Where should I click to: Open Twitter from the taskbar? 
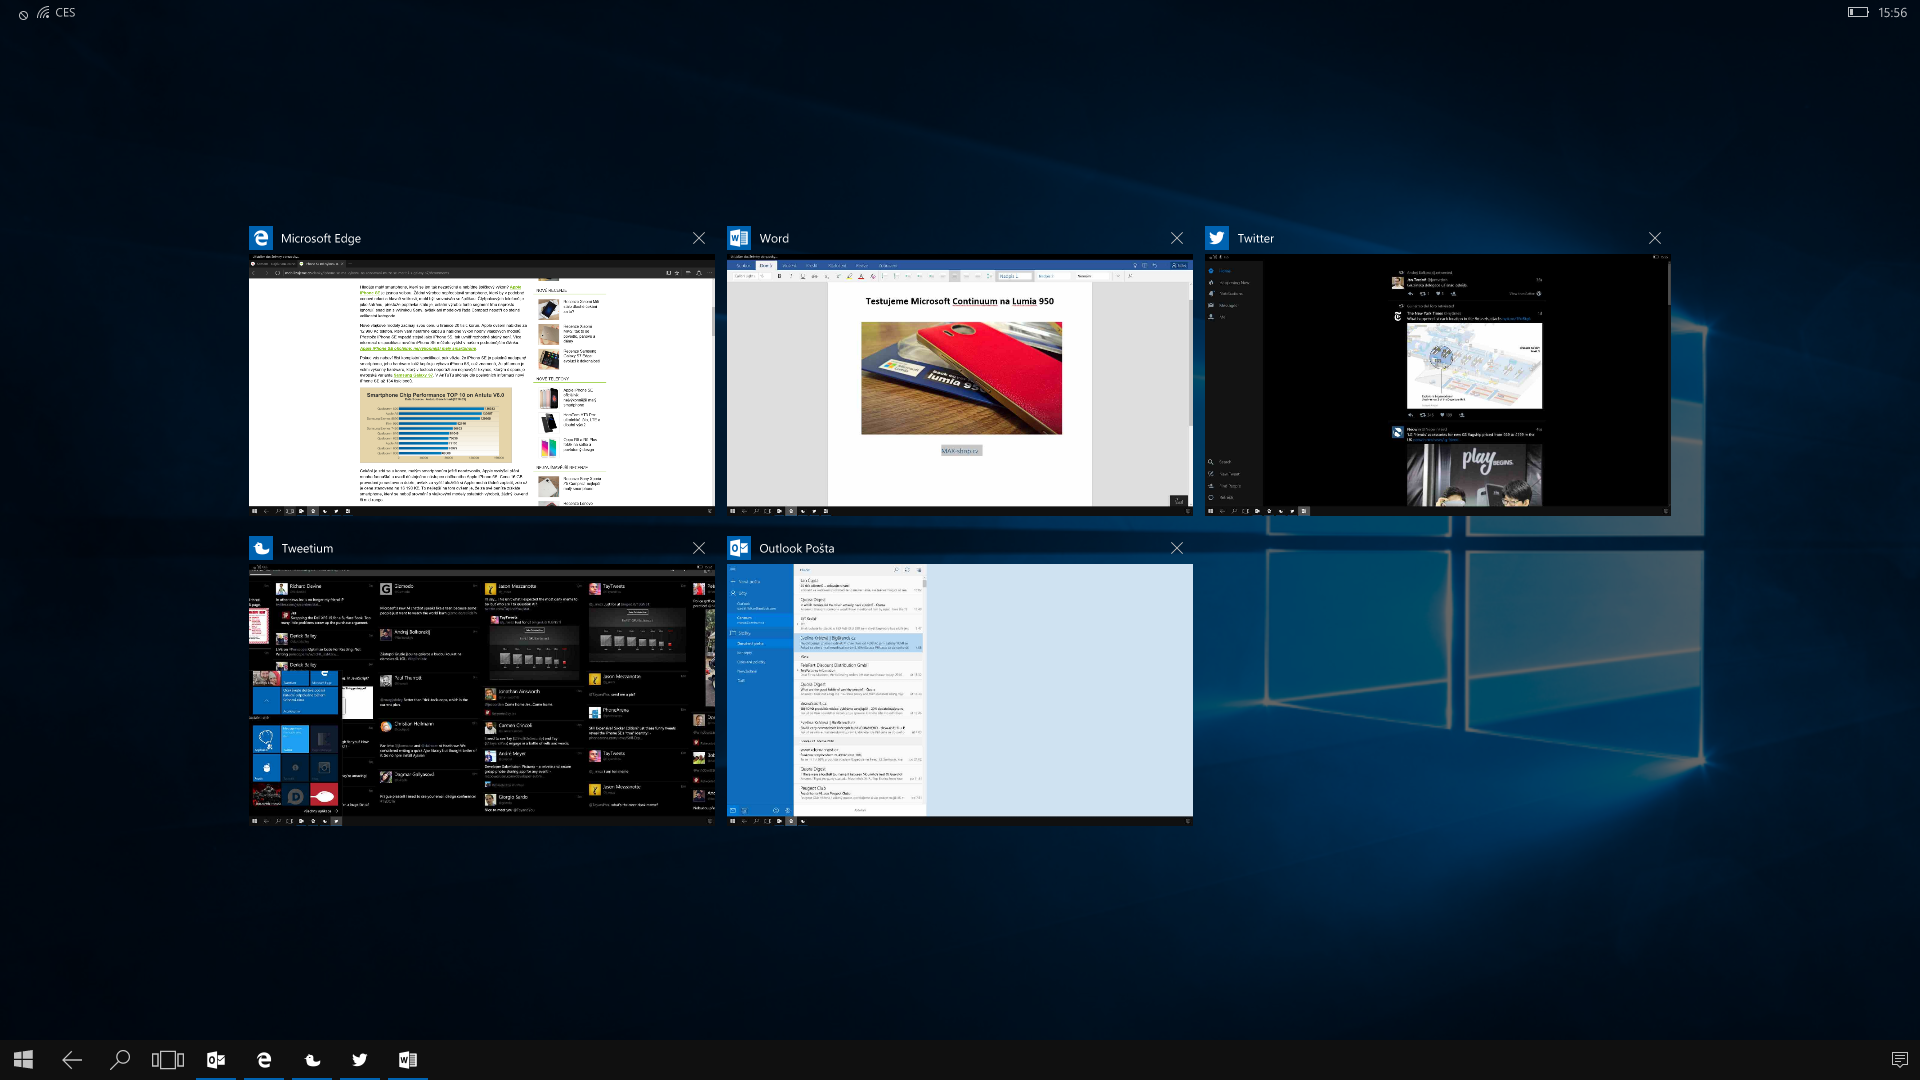click(x=360, y=1059)
